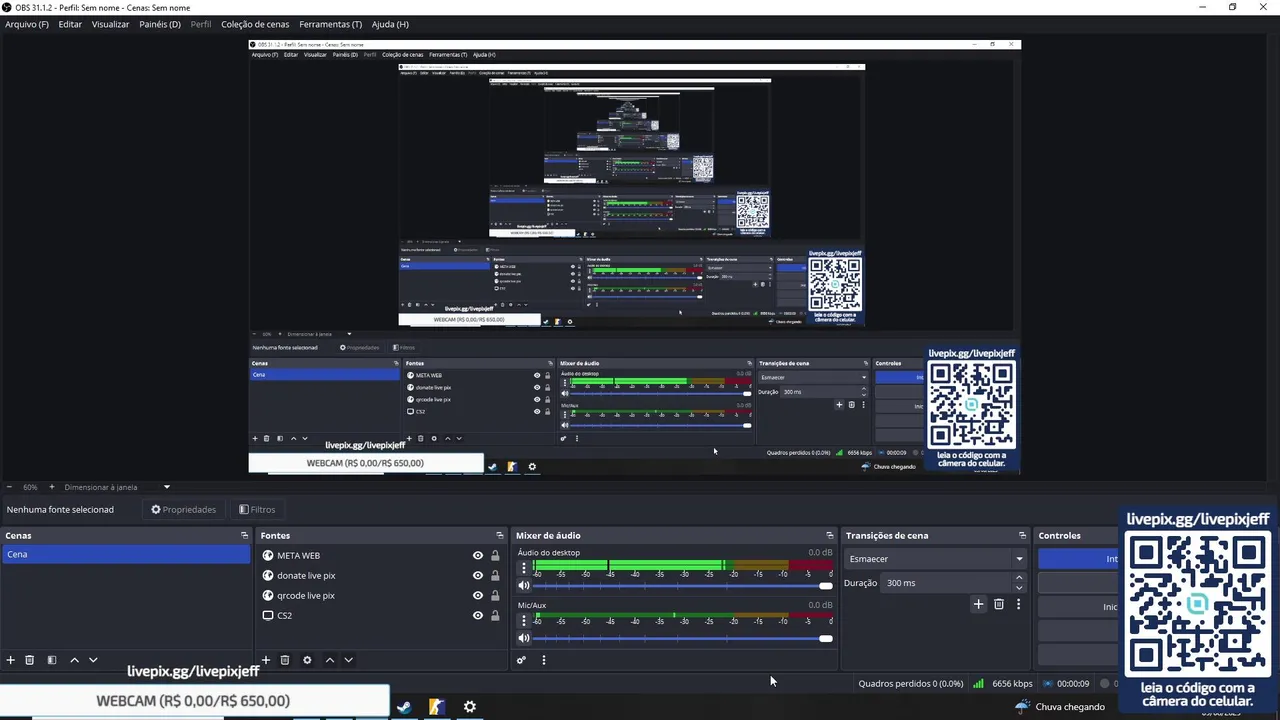1280x720 pixels.
Task: Move source down in Fontes panel
Action: 348,660
